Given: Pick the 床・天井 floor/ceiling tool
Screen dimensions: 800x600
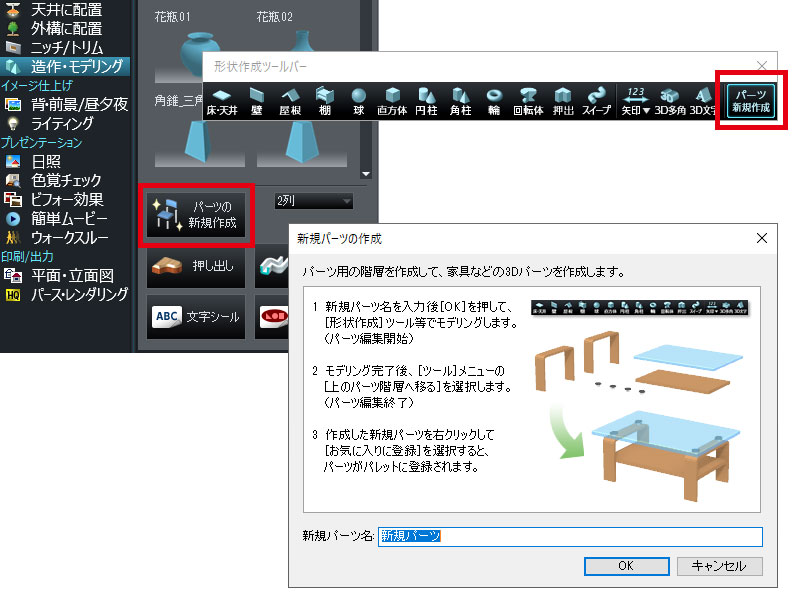Looking at the screenshot, I should [221, 102].
